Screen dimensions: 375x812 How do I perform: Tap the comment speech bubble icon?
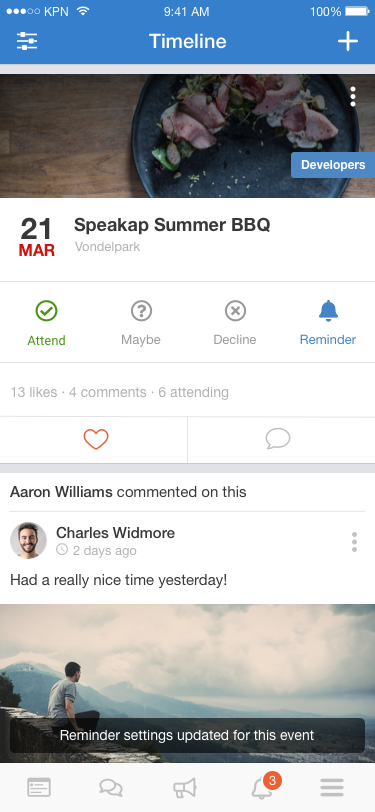pyautogui.click(x=278, y=440)
